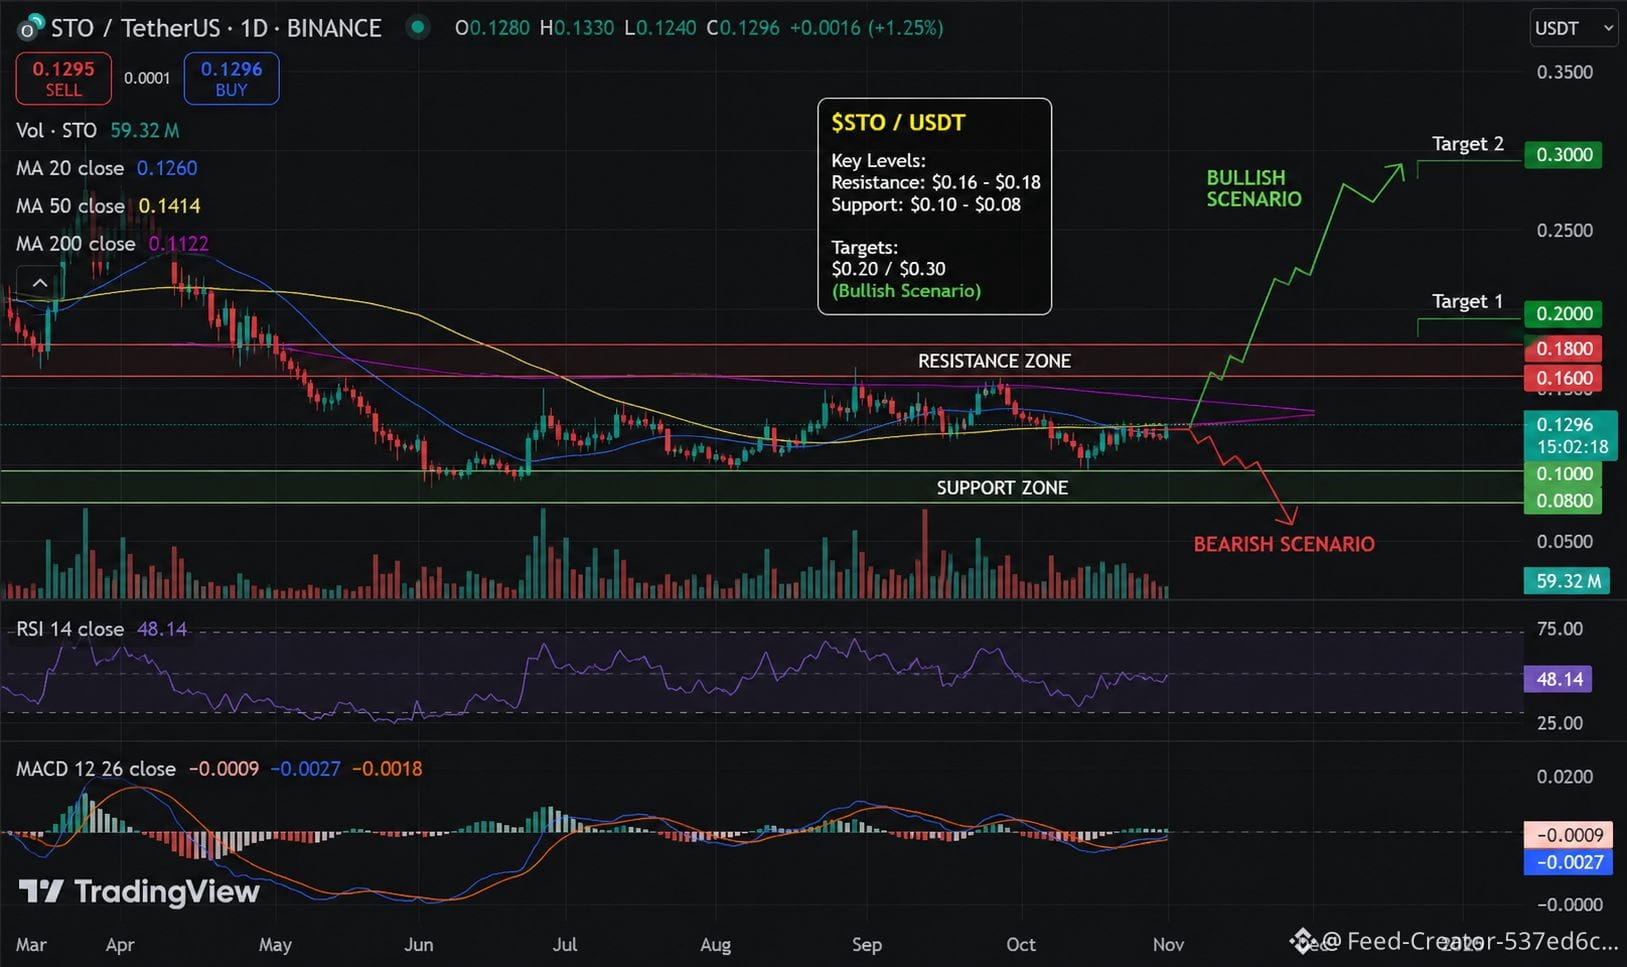
Task: Click the 0.2500 price scale value
Action: (x=1565, y=230)
